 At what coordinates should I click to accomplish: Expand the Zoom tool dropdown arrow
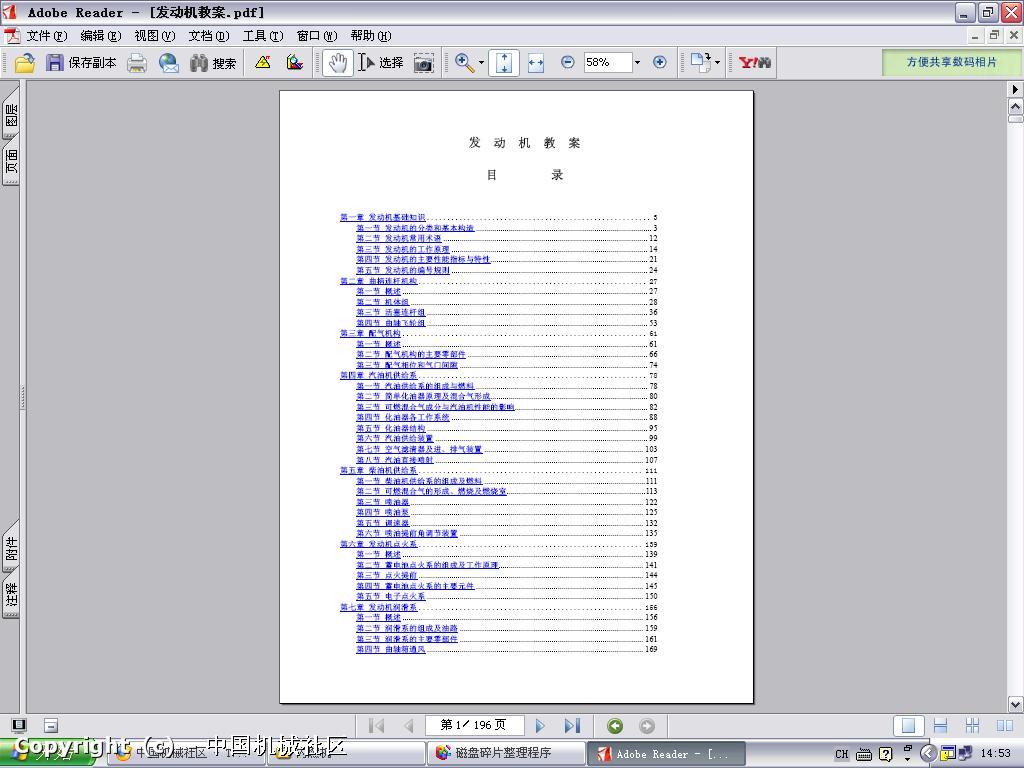(x=481, y=63)
